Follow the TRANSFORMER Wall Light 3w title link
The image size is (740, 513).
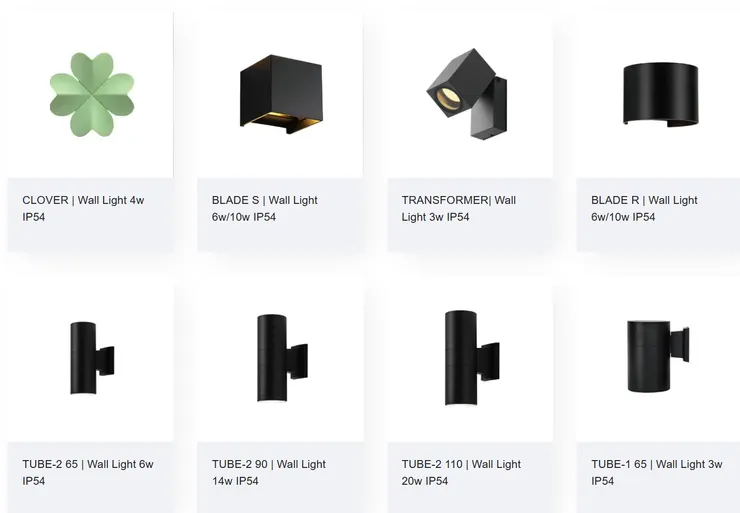tap(459, 209)
